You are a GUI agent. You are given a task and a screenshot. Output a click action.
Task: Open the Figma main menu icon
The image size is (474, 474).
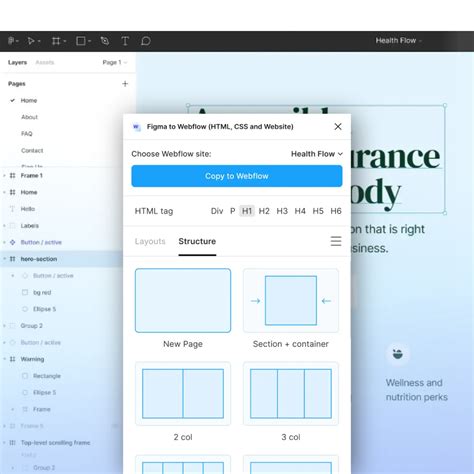(11, 41)
